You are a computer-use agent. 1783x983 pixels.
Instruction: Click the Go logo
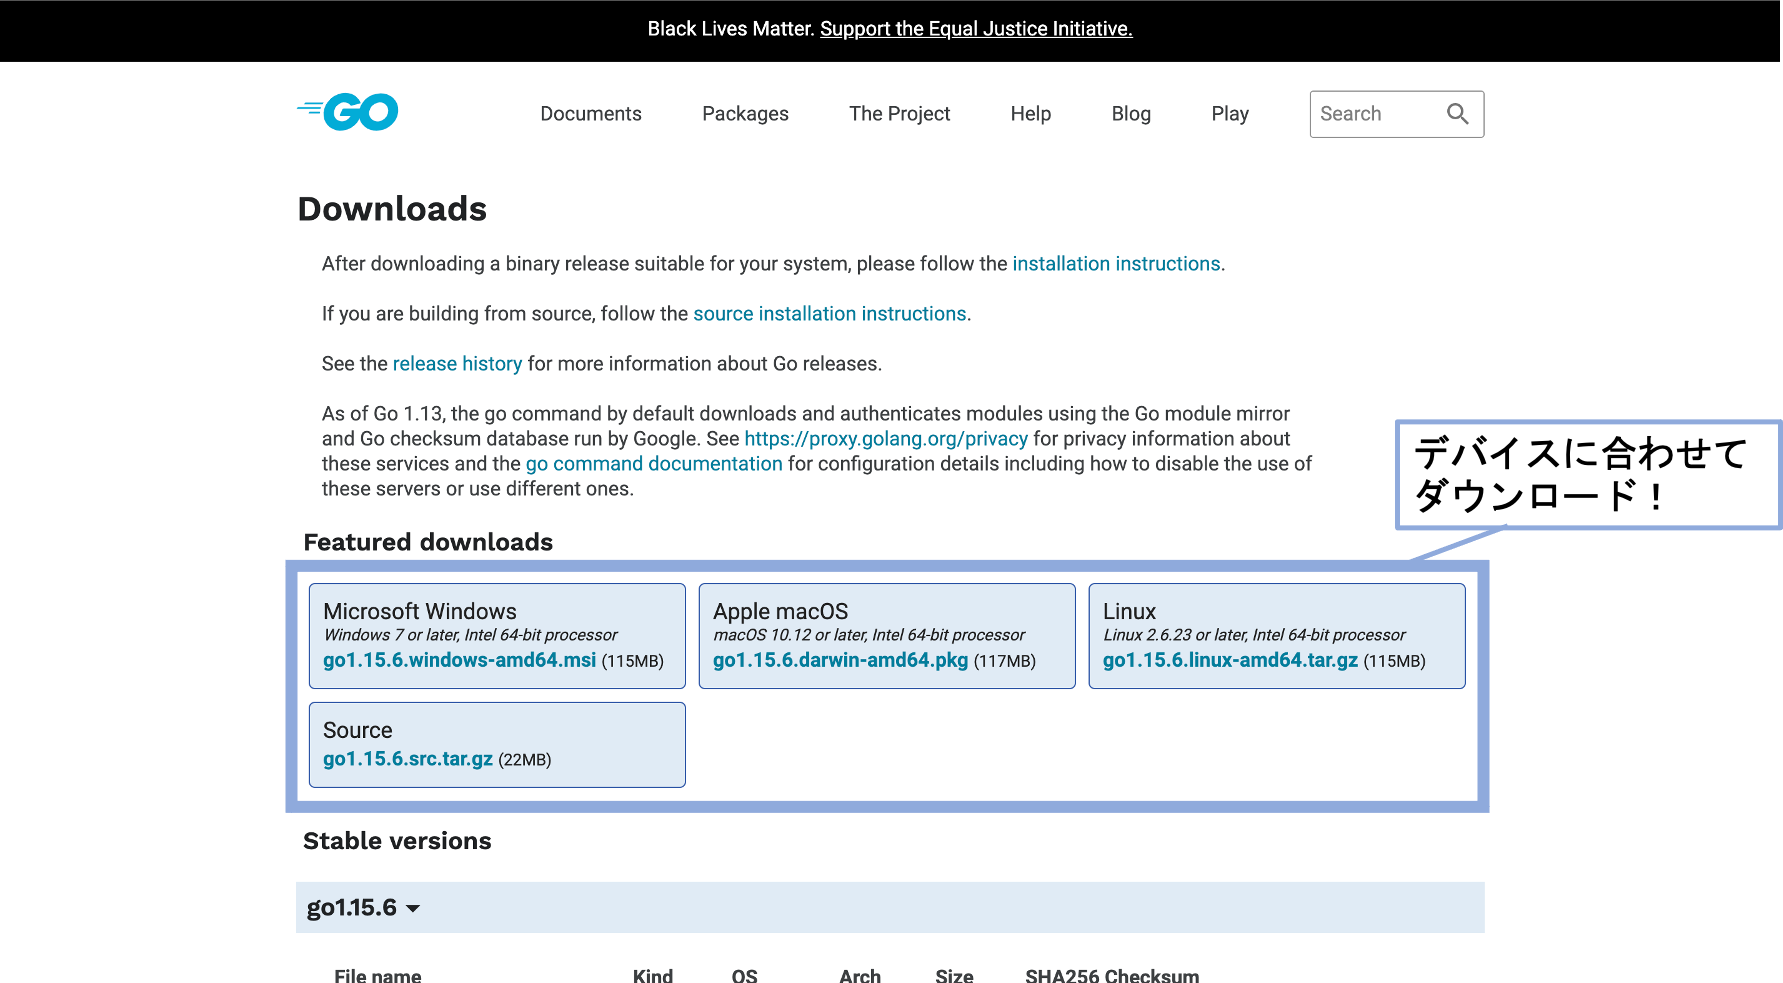click(x=348, y=112)
